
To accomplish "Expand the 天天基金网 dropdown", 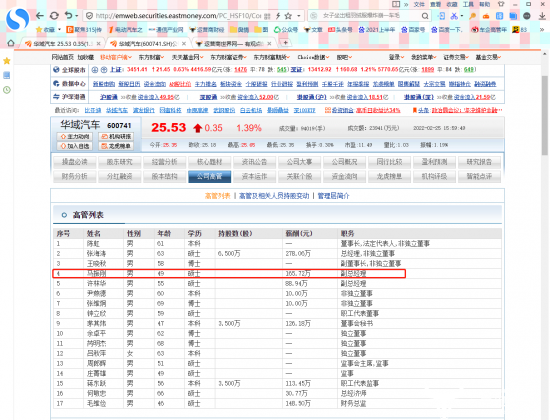I will [x=187, y=57].
